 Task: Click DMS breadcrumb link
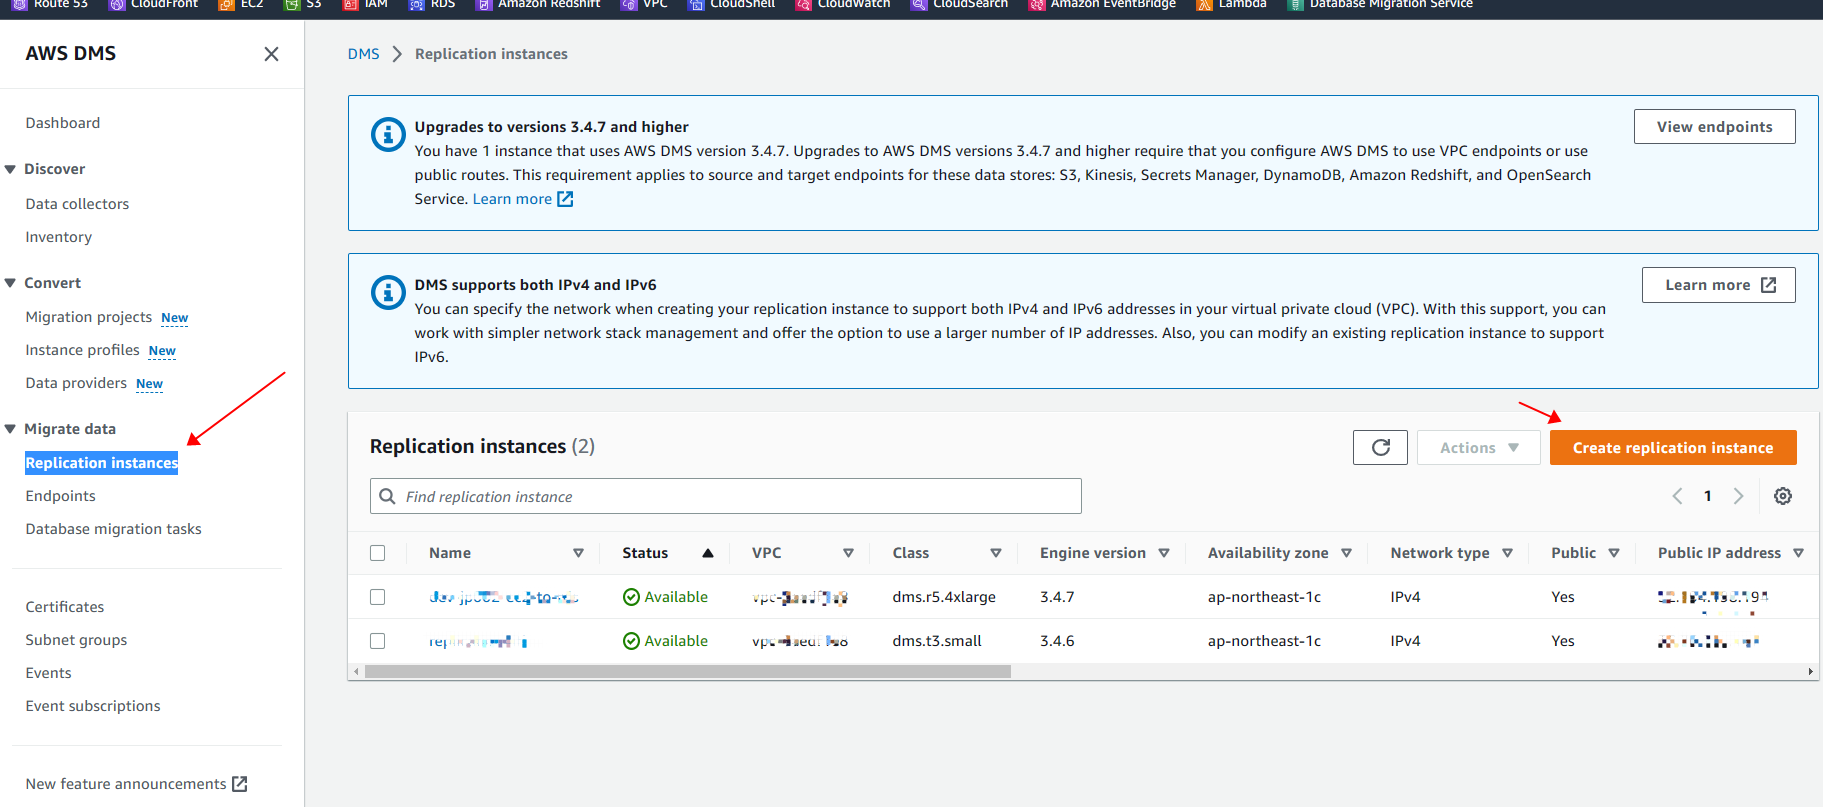click(x=364, y=54)
